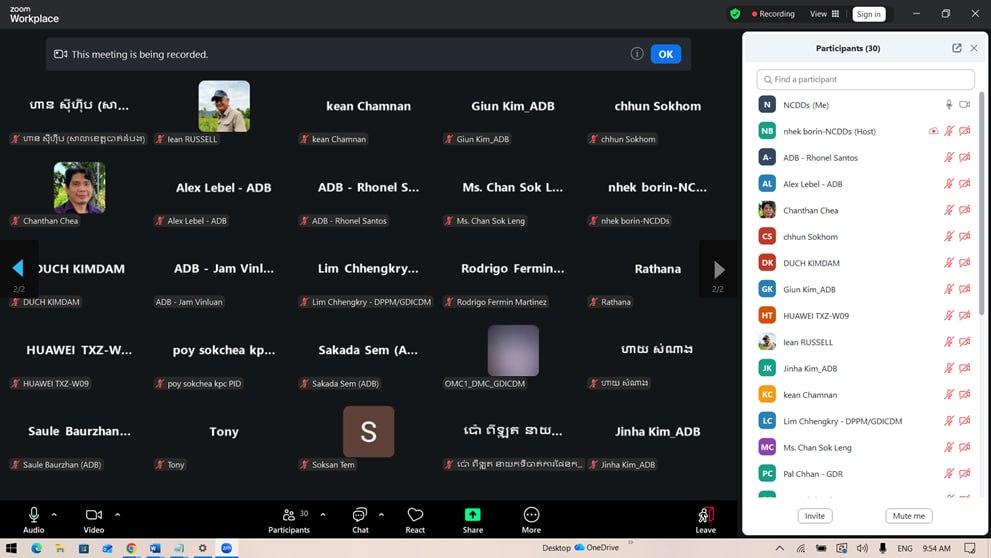
Task: Expand audio options arrow next to Audio
Action: [x=54, y=515]
